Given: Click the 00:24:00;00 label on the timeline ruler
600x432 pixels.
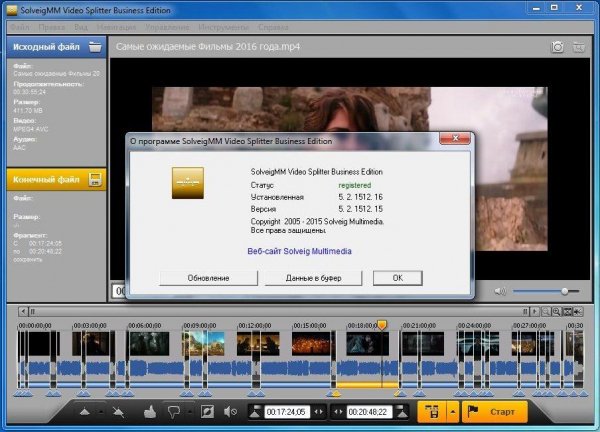Looking at the screenshot, I should click(474, 326).
